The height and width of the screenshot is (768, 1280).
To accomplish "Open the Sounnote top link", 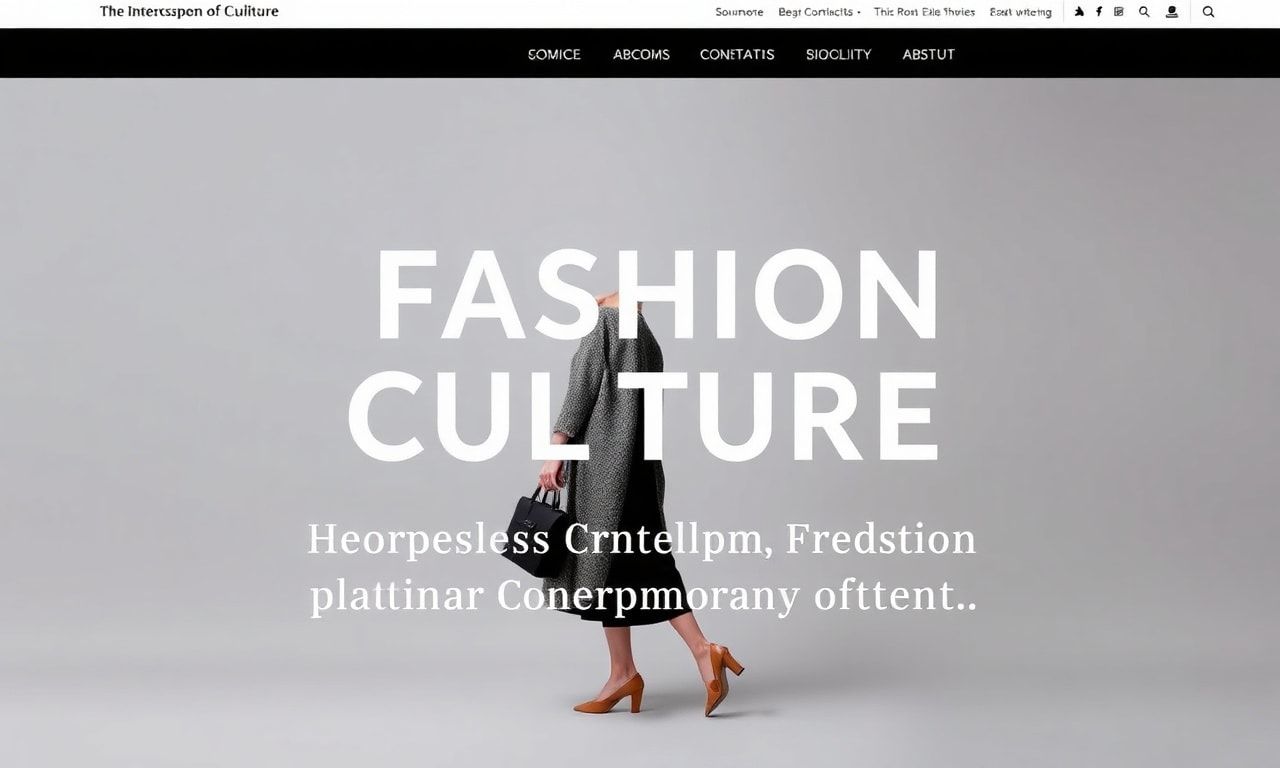I will 739,12.
